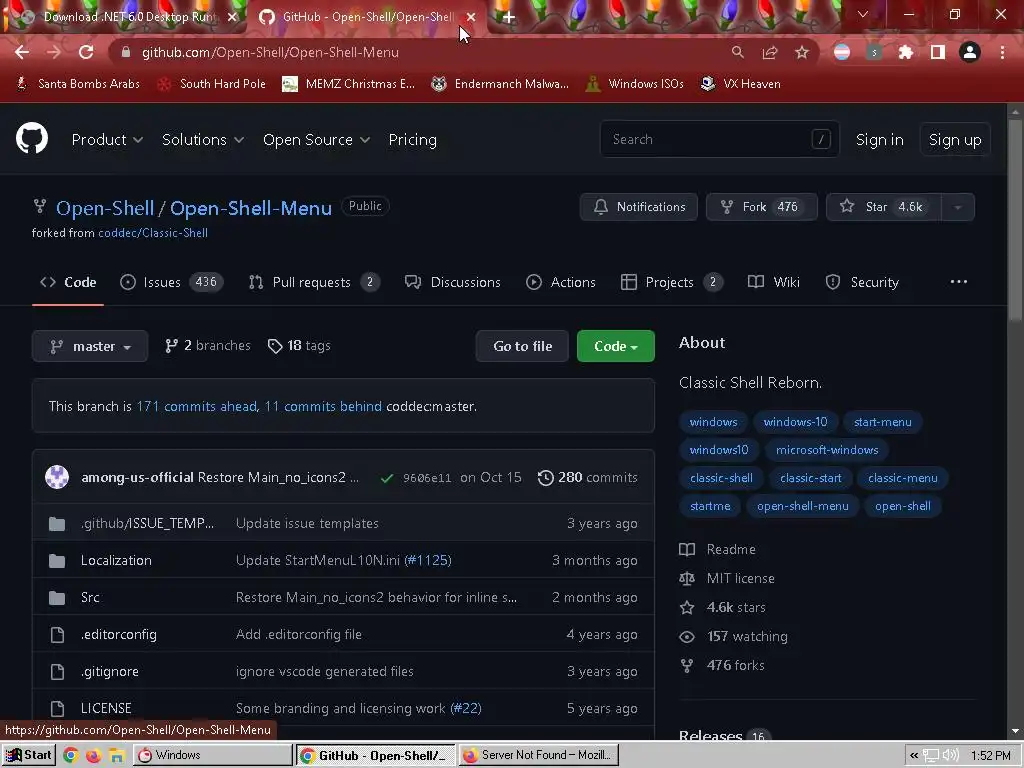Screen dimensions: 1024x768
Task: Click the browser address bar URL
Action: tap(270, 52)
